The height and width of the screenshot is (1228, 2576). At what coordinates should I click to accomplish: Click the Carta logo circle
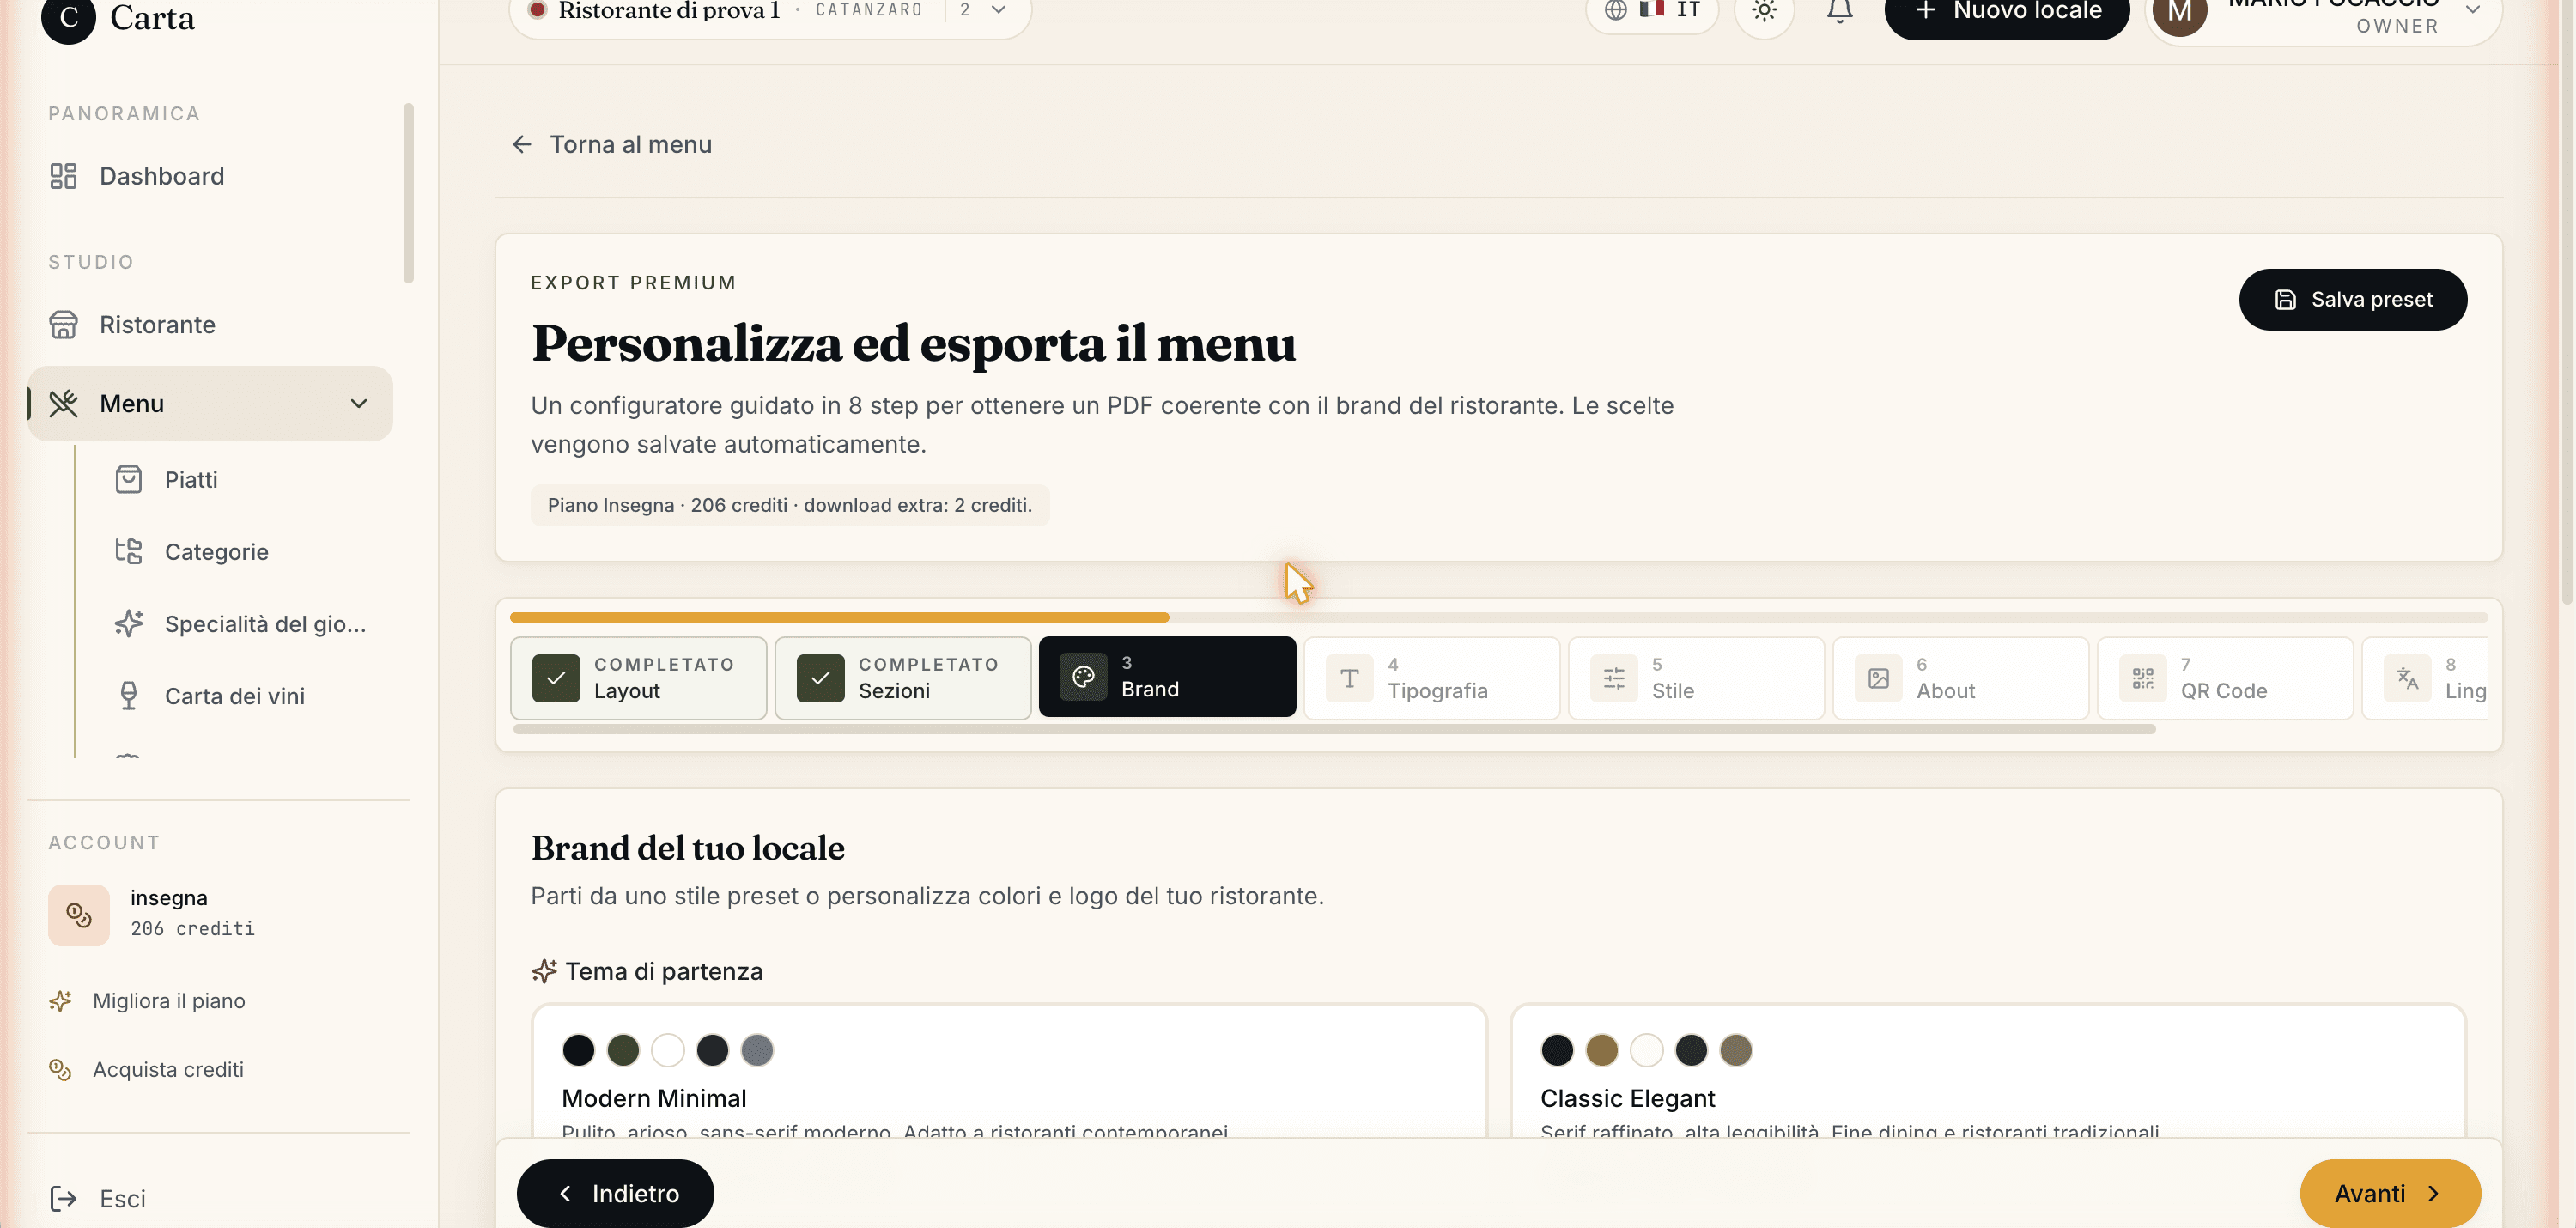pyautogui.click(x=68, y=18)
